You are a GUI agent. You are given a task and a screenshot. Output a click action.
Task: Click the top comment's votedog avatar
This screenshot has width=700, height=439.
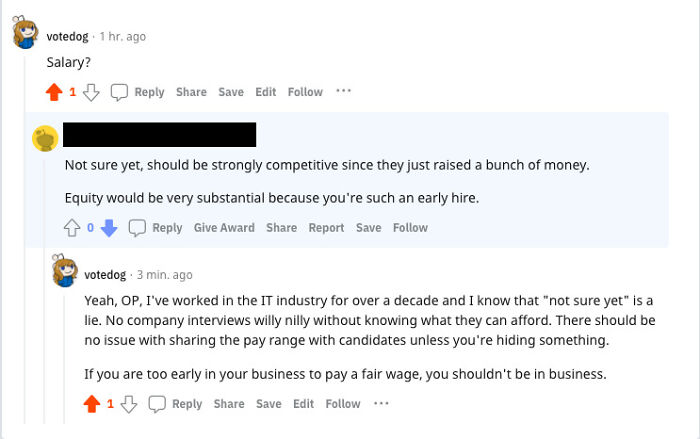(x=26, y=35)
